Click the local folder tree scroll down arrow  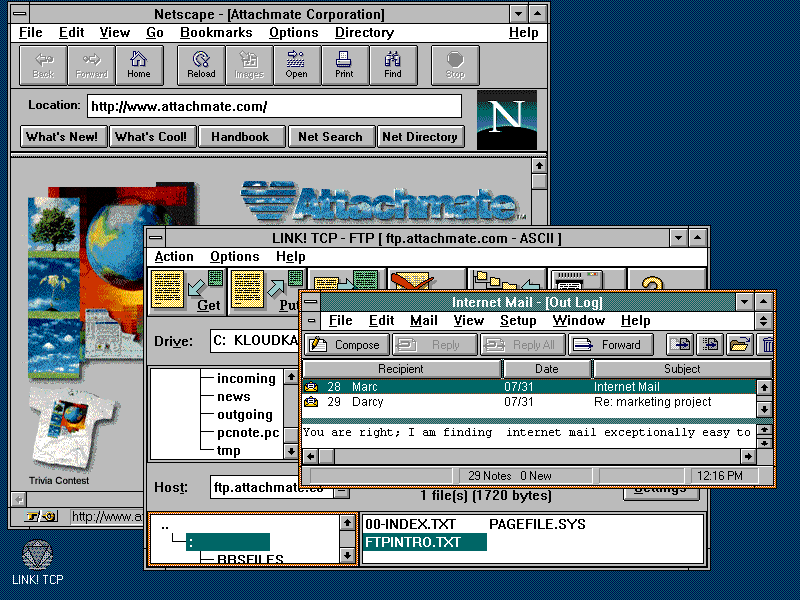tap(291, 451)
